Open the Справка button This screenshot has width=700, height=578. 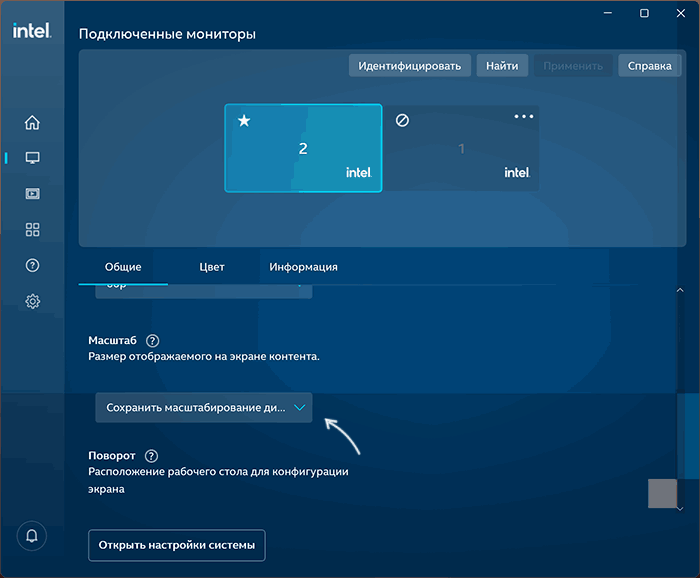tap(650, 66)
